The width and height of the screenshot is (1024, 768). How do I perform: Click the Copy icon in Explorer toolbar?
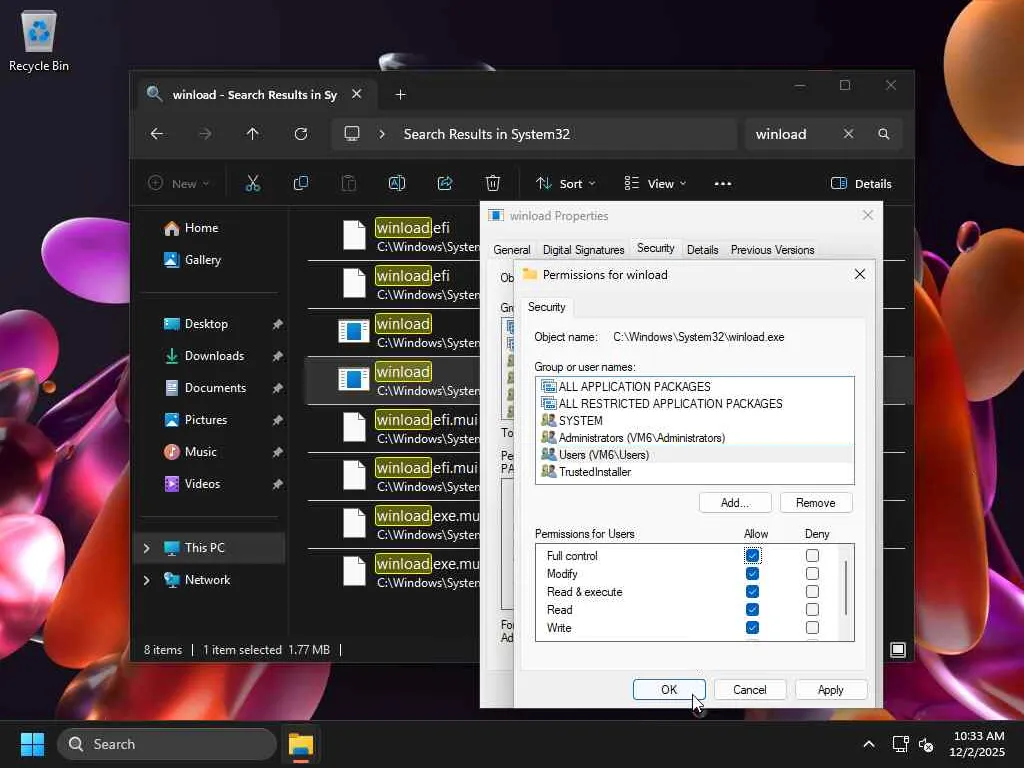click(300, 183)
